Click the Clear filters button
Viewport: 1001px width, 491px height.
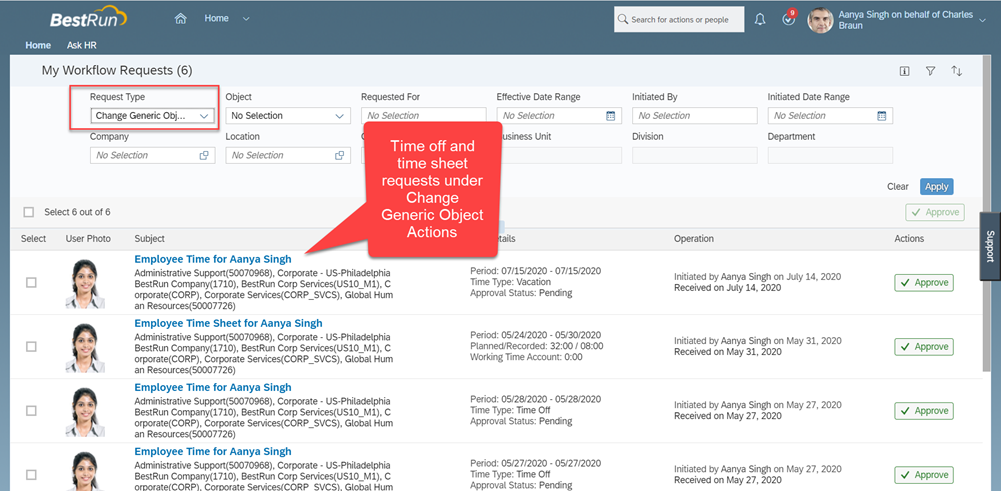click(898, 186)
